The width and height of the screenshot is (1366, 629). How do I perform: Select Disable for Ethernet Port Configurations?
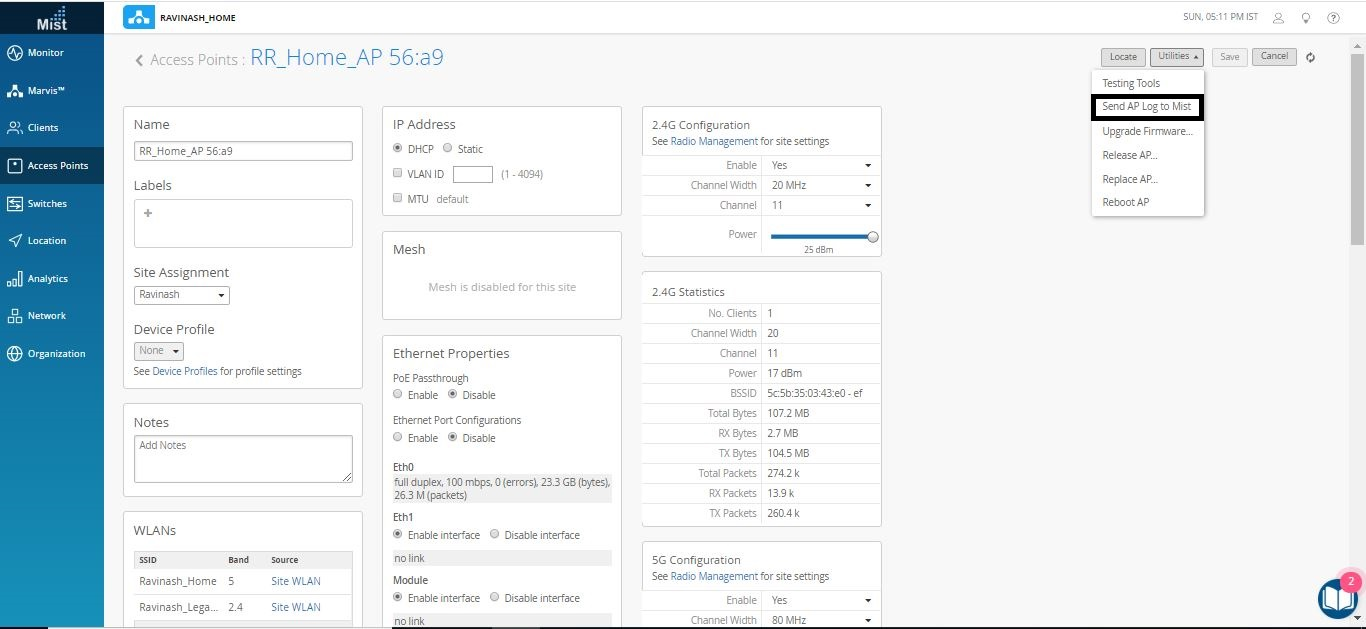click(x=453, y=437)
